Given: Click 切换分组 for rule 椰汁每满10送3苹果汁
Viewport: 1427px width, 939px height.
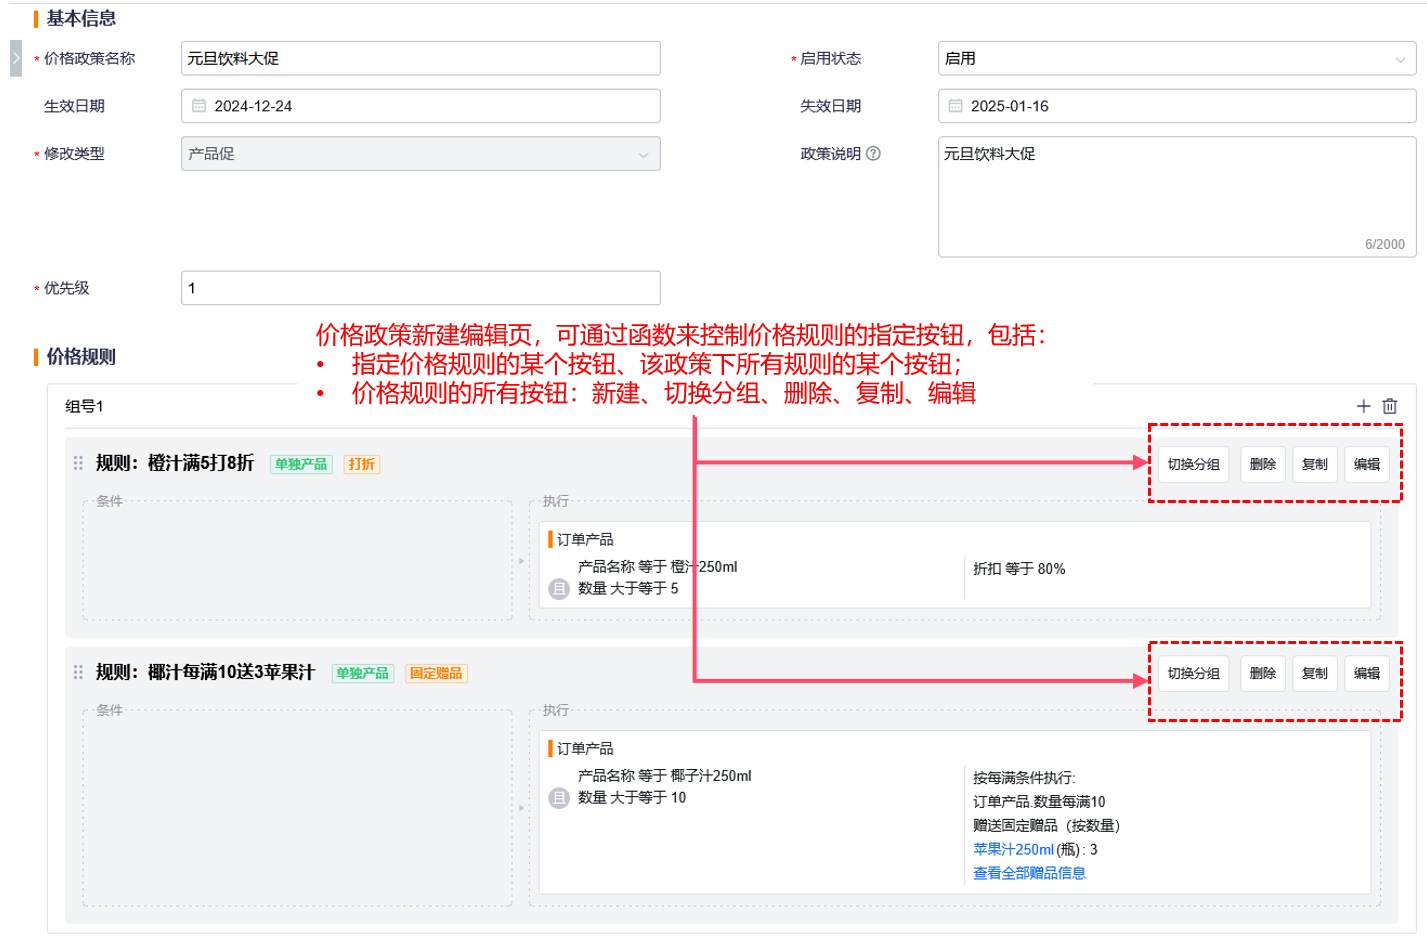Looking at the screenshot, I should pyautogui.click(x=1193, y=673).
